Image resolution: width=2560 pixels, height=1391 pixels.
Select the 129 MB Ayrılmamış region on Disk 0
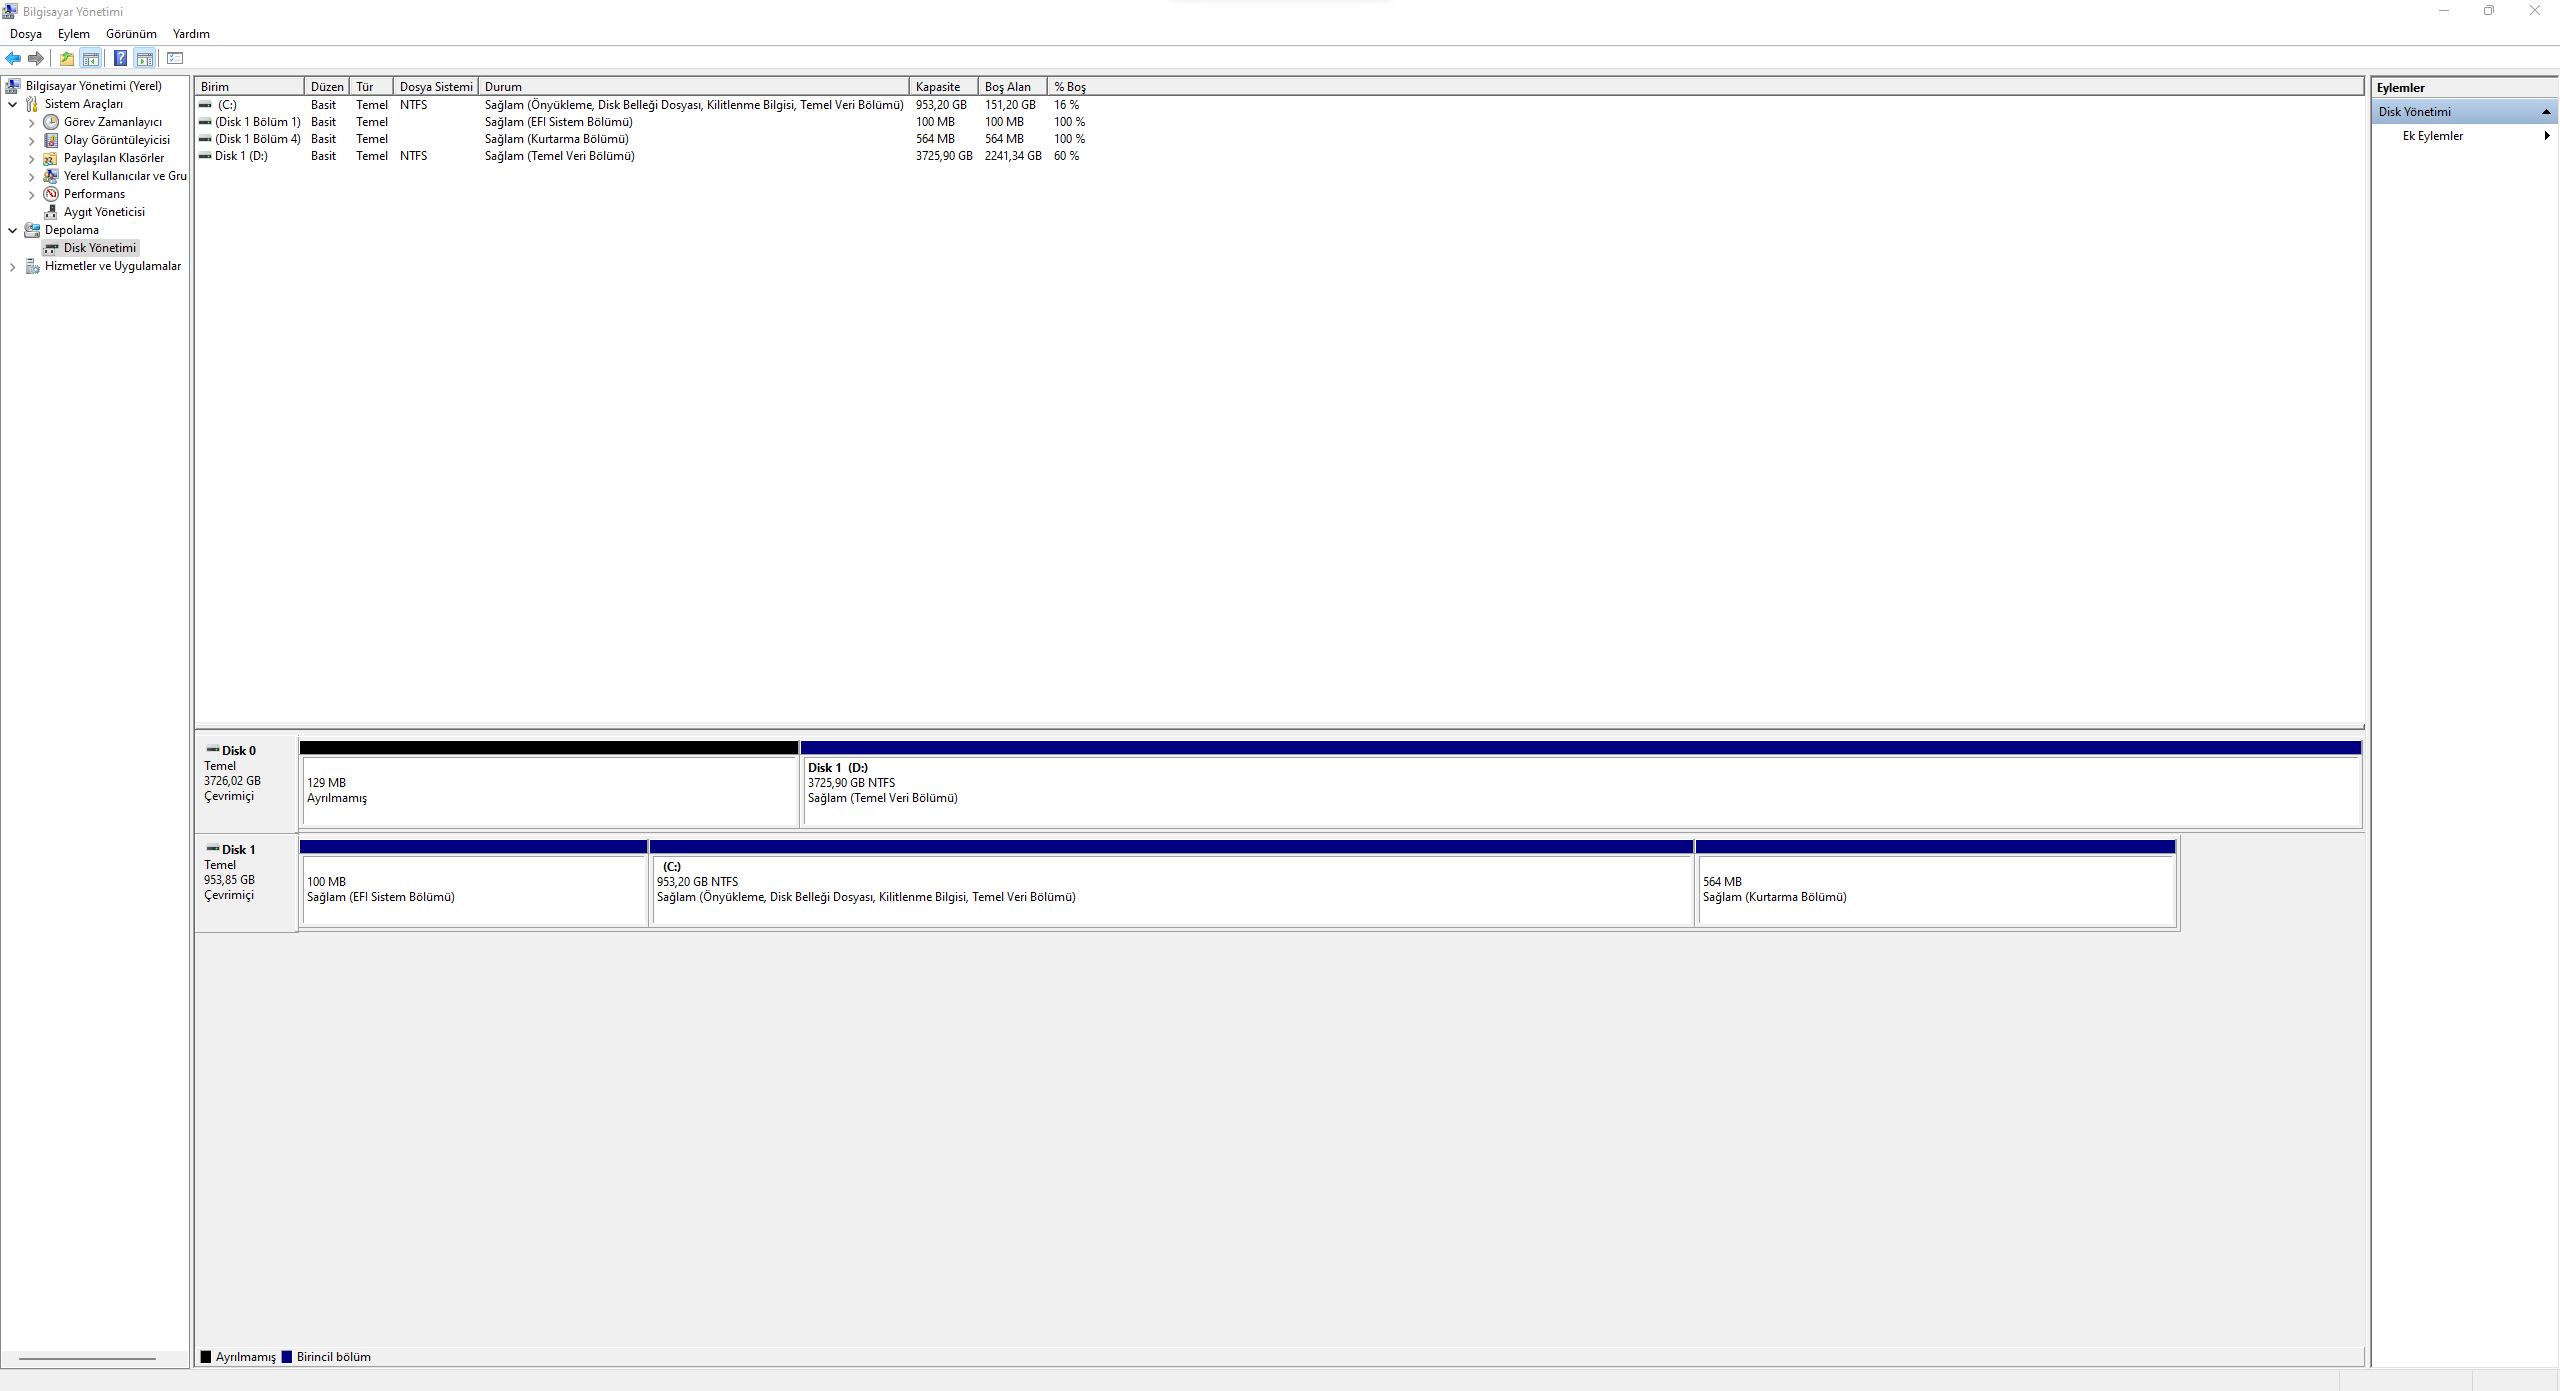click(x=549, y=784)
